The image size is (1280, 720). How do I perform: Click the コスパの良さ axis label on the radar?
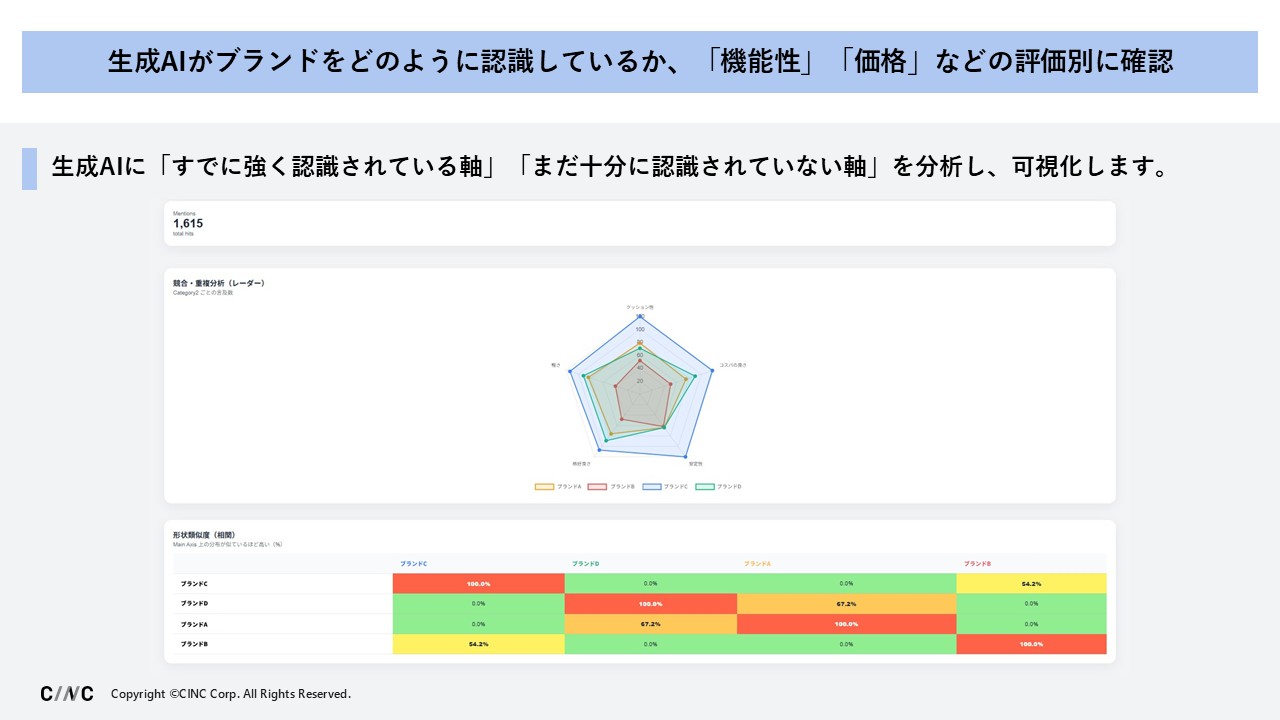733,365
